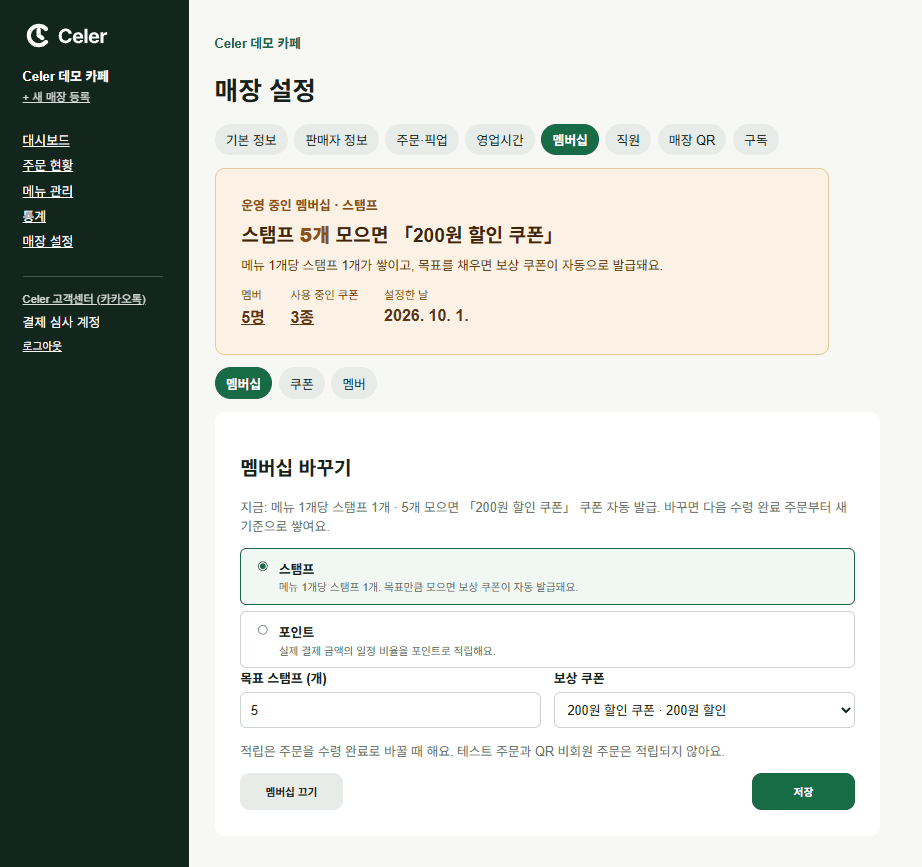
Task: Click the Celer logo icon
Action: pos(38,36)
